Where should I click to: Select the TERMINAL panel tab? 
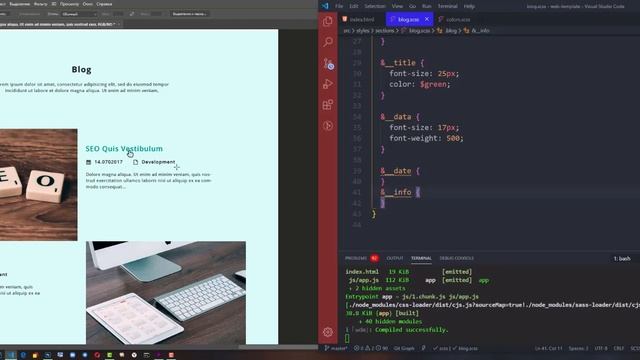pos(421,258)
